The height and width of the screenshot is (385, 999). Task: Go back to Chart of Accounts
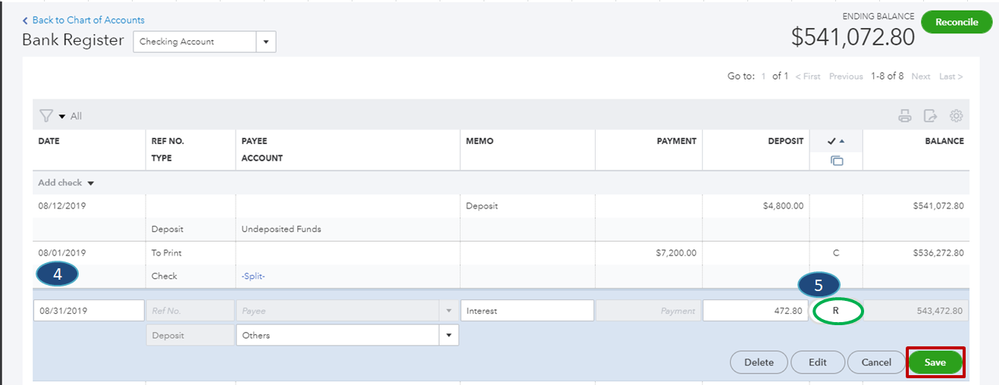83,20
